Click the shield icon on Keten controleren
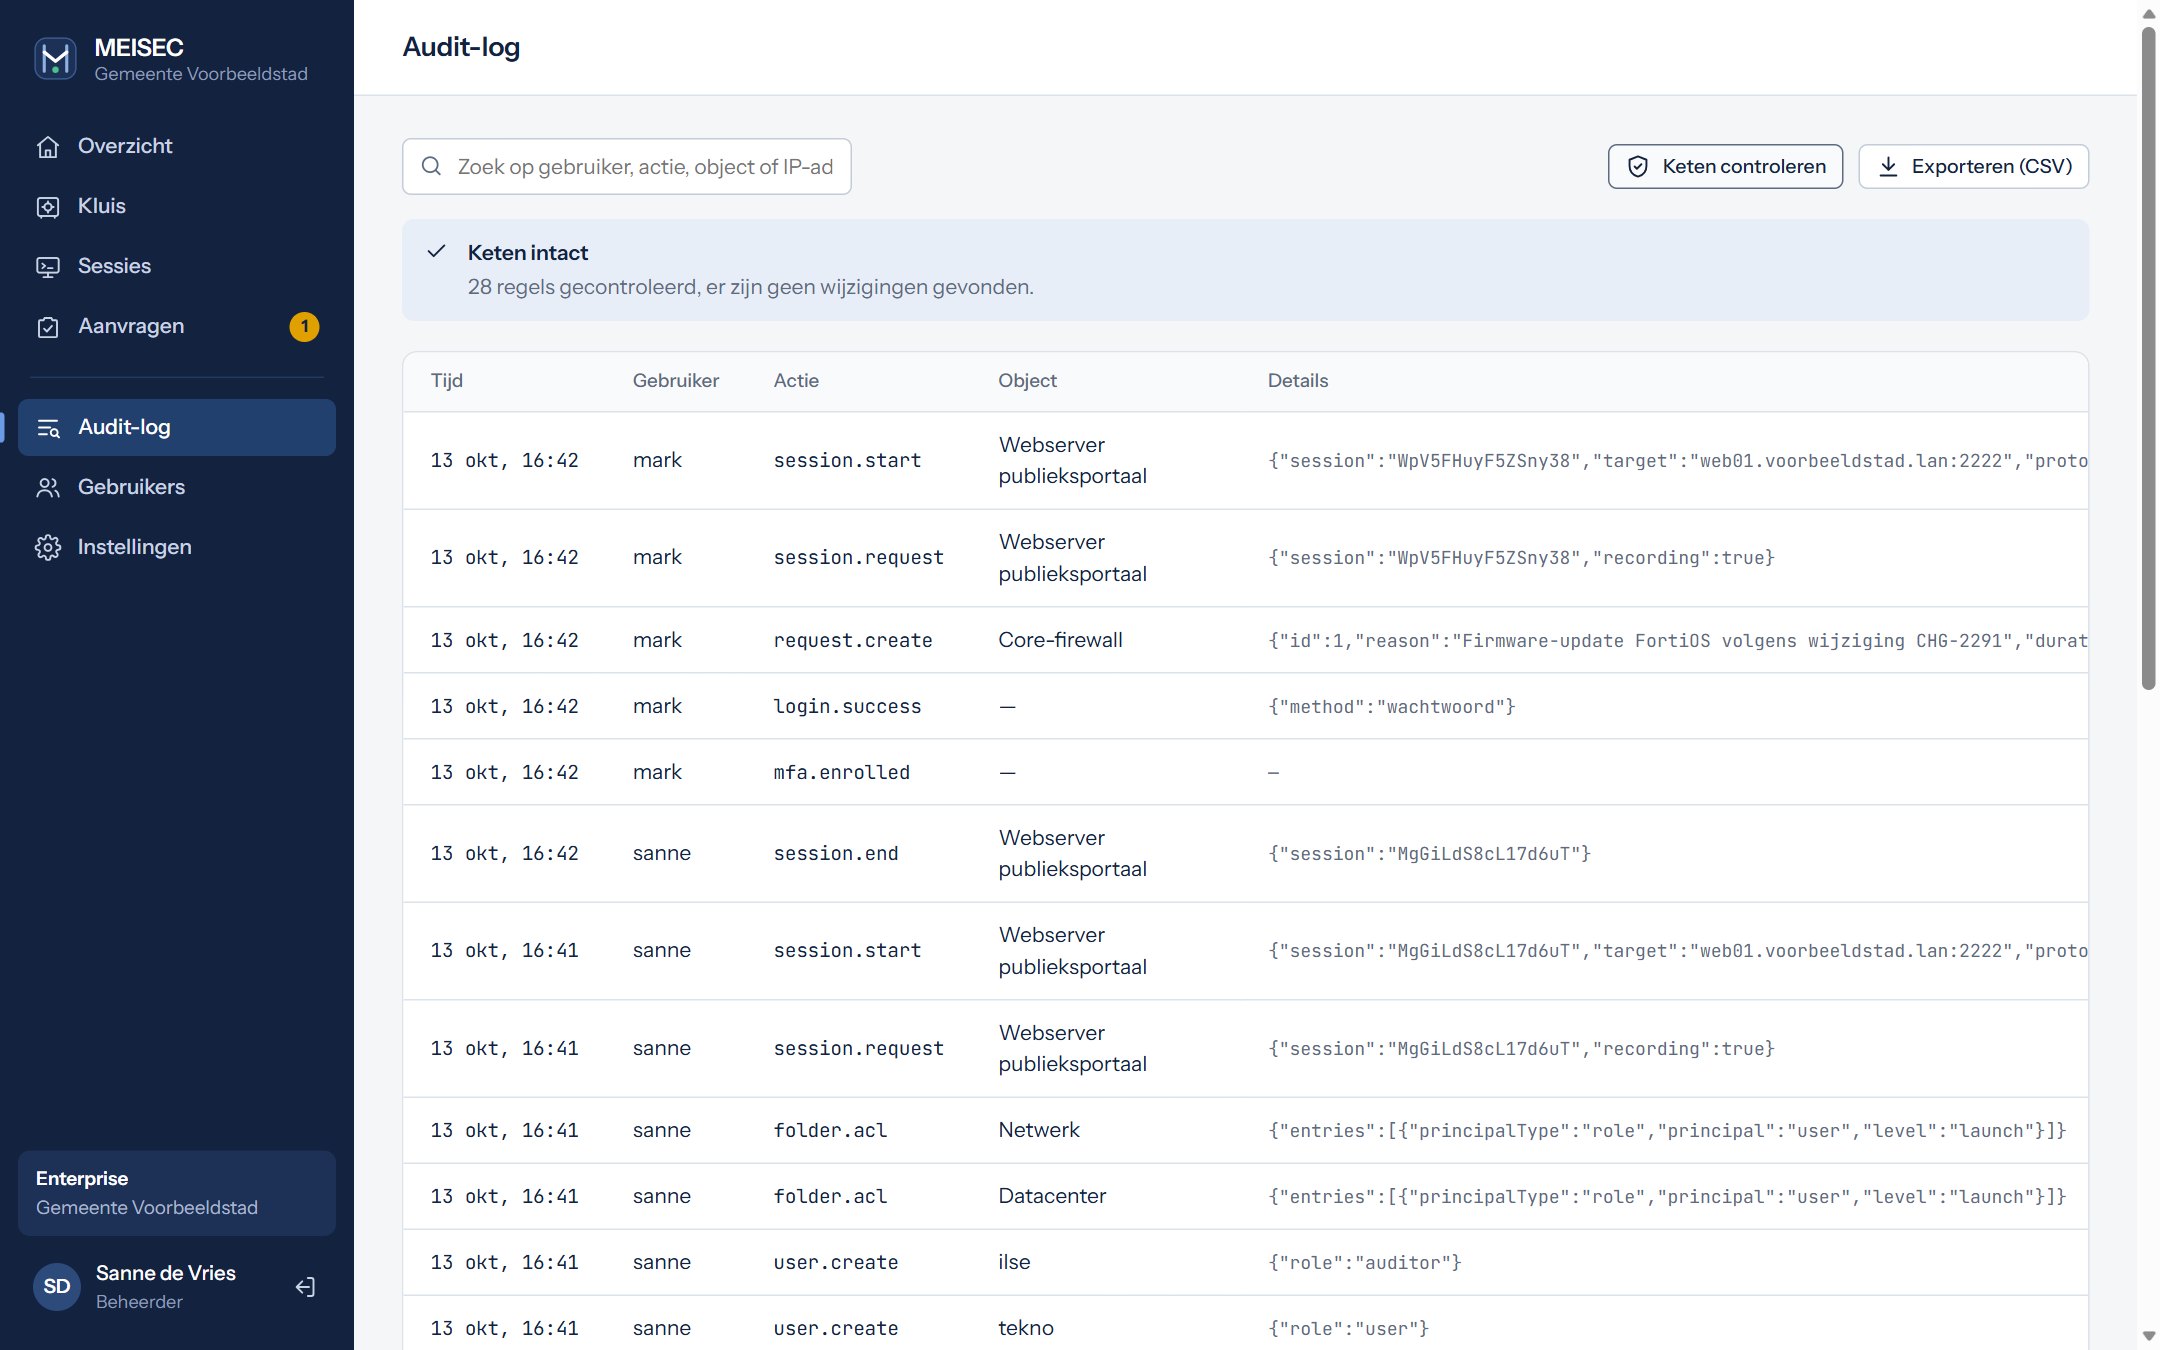The height and width of the screenshot is (1350, 2160). [1637, 166]
